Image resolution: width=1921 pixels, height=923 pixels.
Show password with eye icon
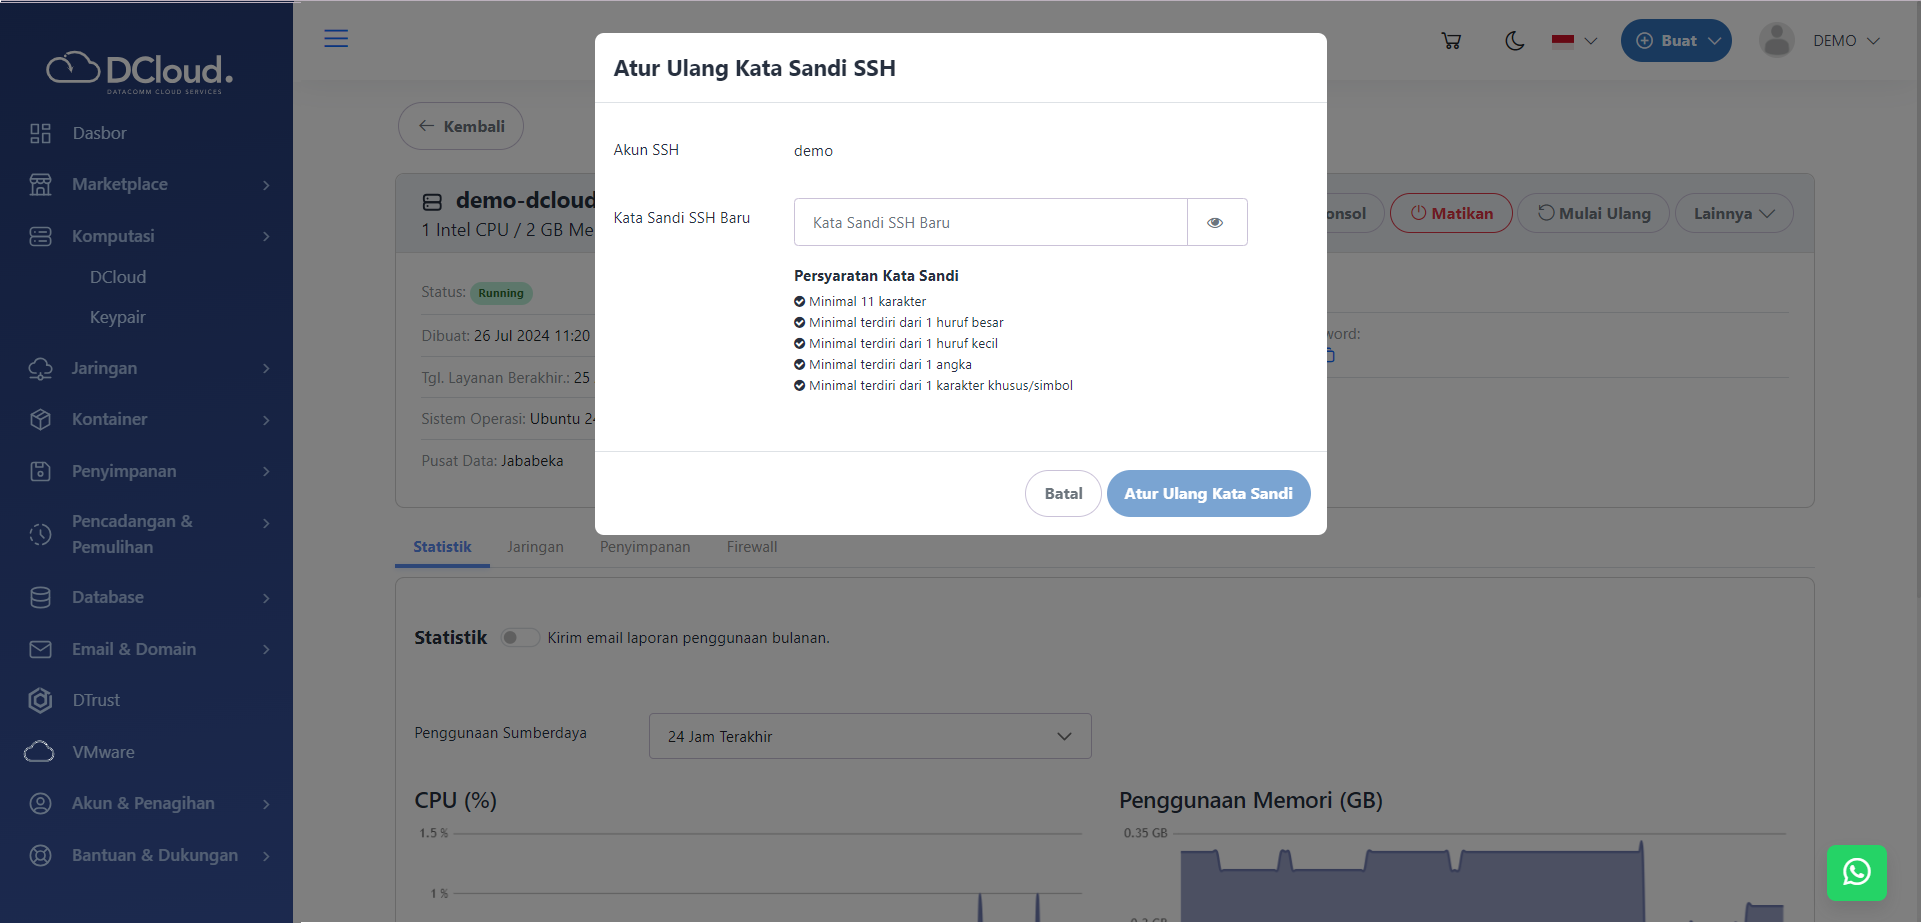1215,222
